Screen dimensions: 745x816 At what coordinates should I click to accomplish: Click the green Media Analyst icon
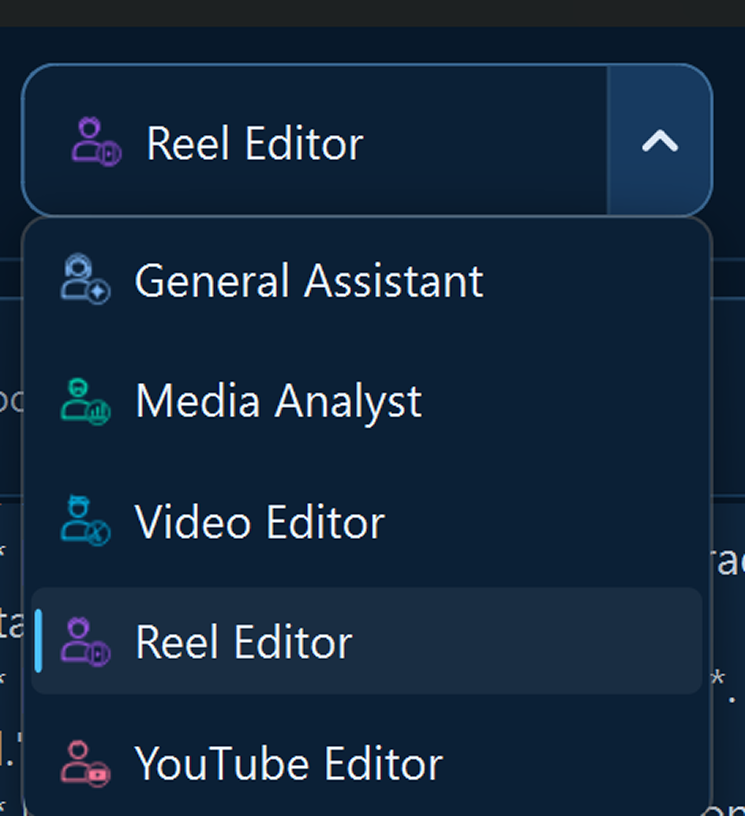(86, 401)
